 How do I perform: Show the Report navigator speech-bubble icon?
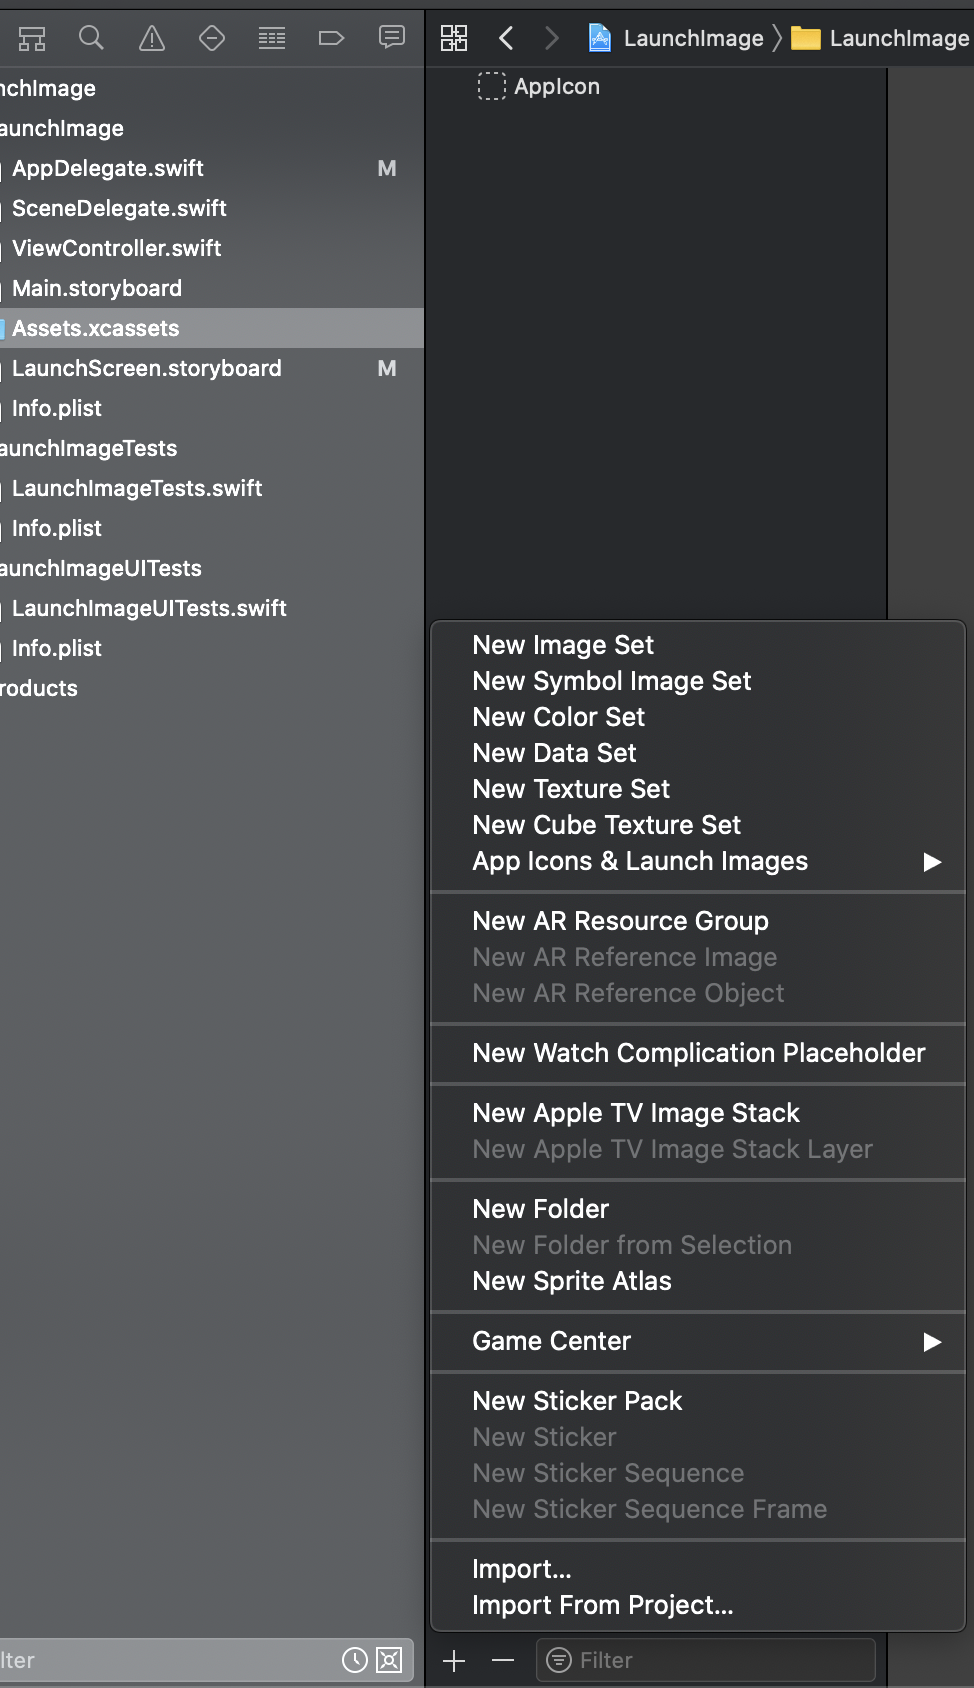[391, 38]
